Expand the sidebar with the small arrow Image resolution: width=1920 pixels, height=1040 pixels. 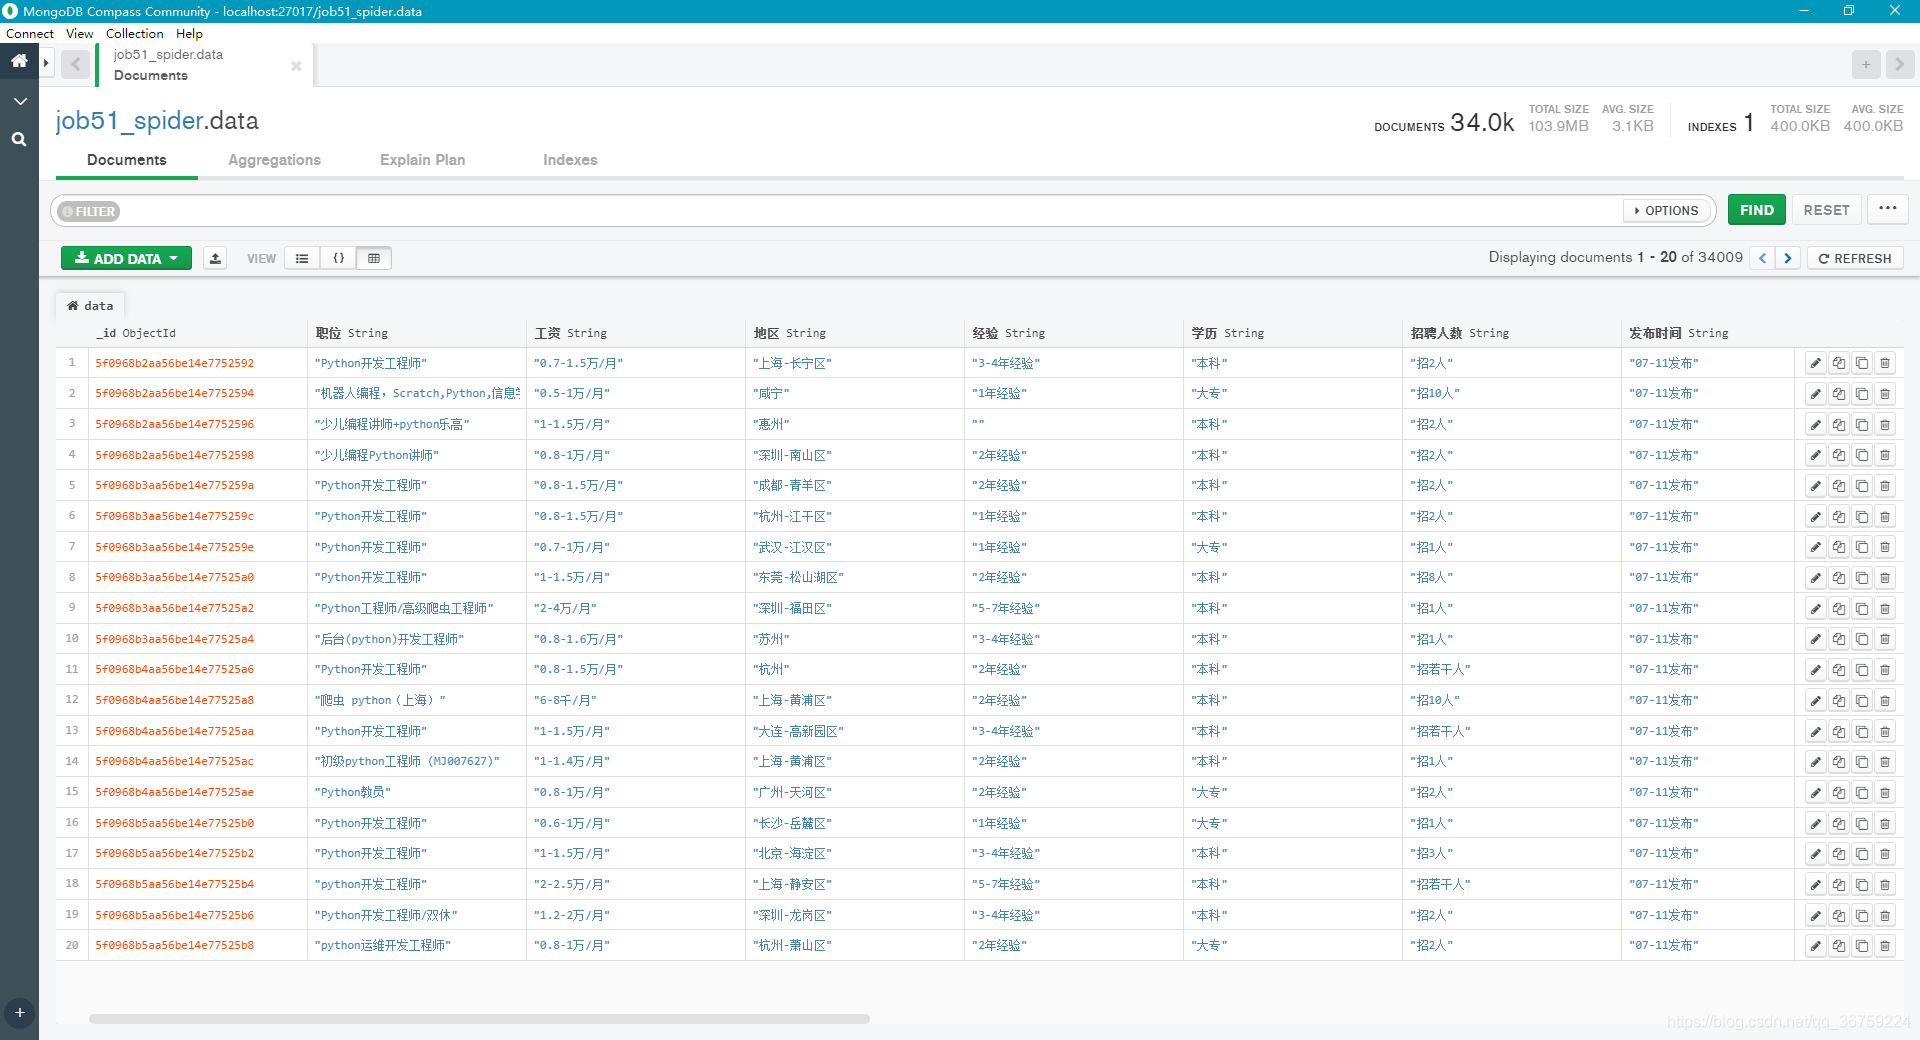tap(46, 63)
